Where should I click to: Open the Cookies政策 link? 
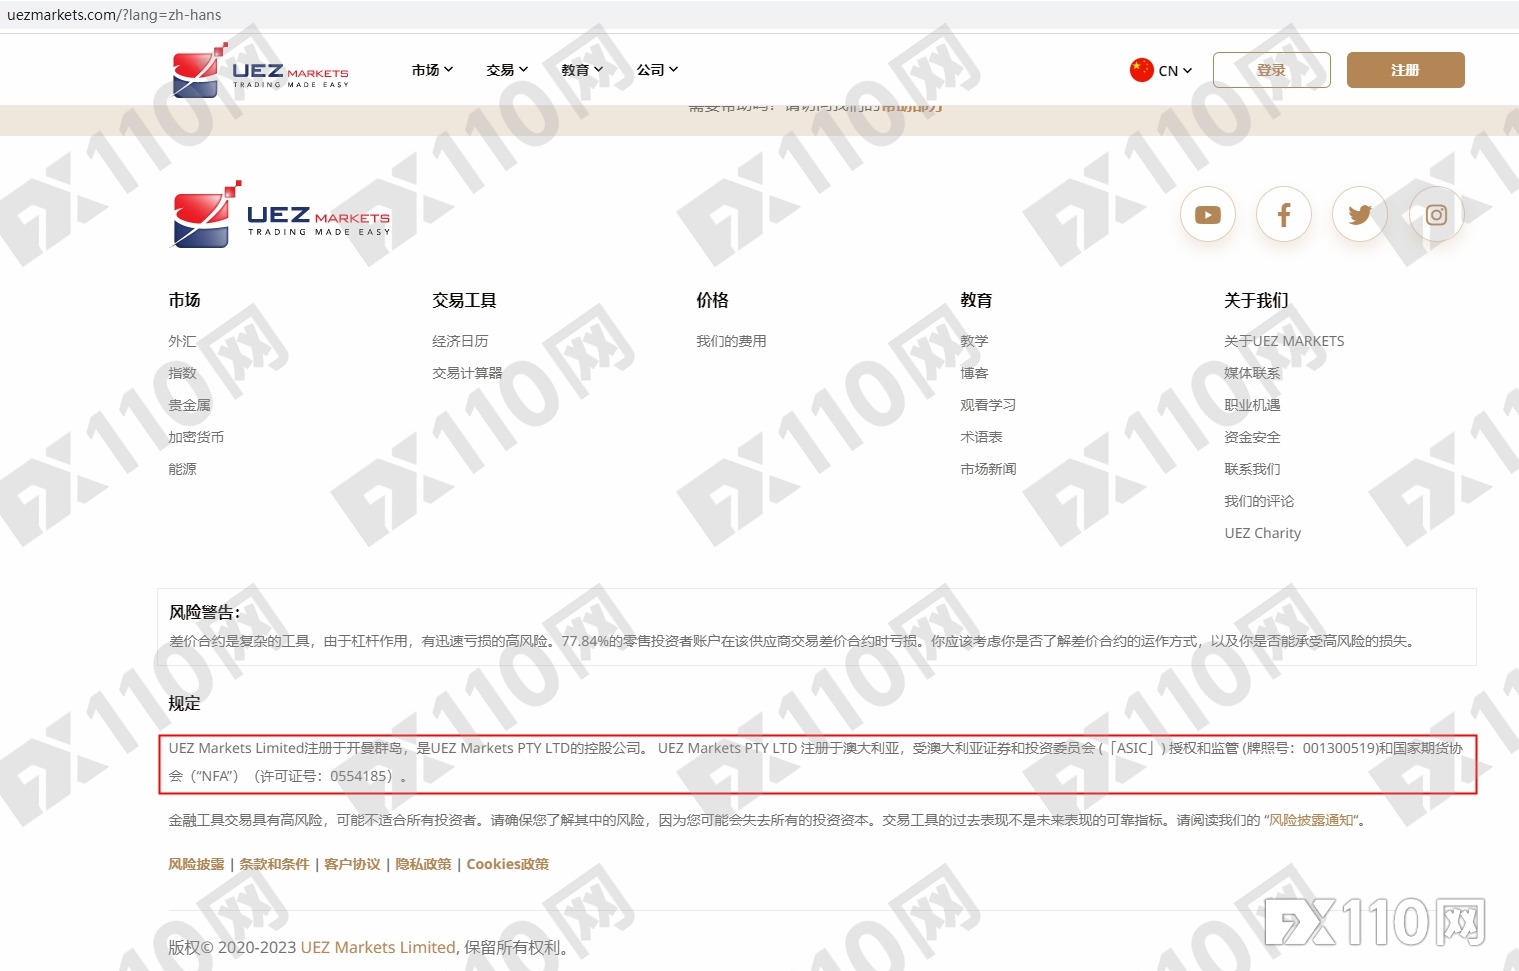point(507,864)
